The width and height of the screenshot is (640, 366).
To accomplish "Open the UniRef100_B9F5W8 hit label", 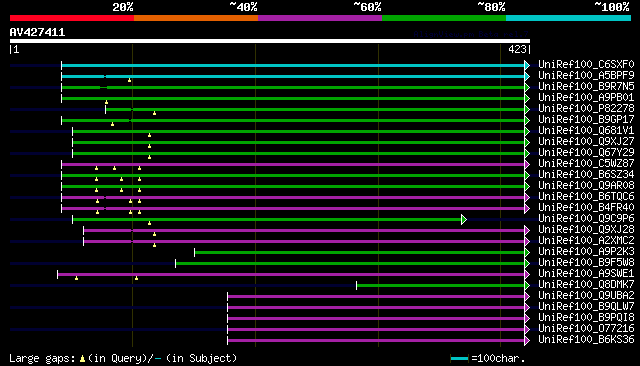I will click(586, 263).
